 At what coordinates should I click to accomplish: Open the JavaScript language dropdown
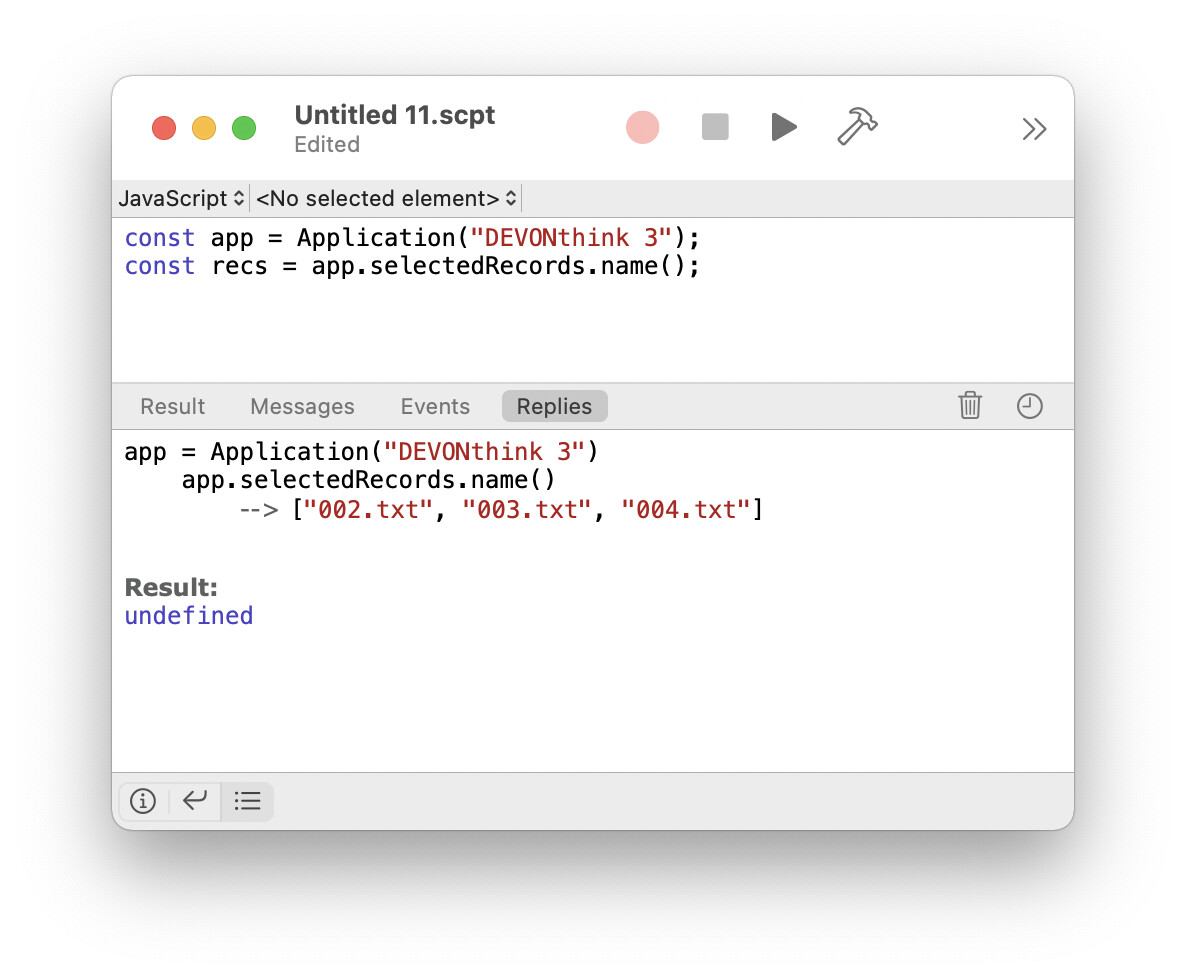click(181, 198)
